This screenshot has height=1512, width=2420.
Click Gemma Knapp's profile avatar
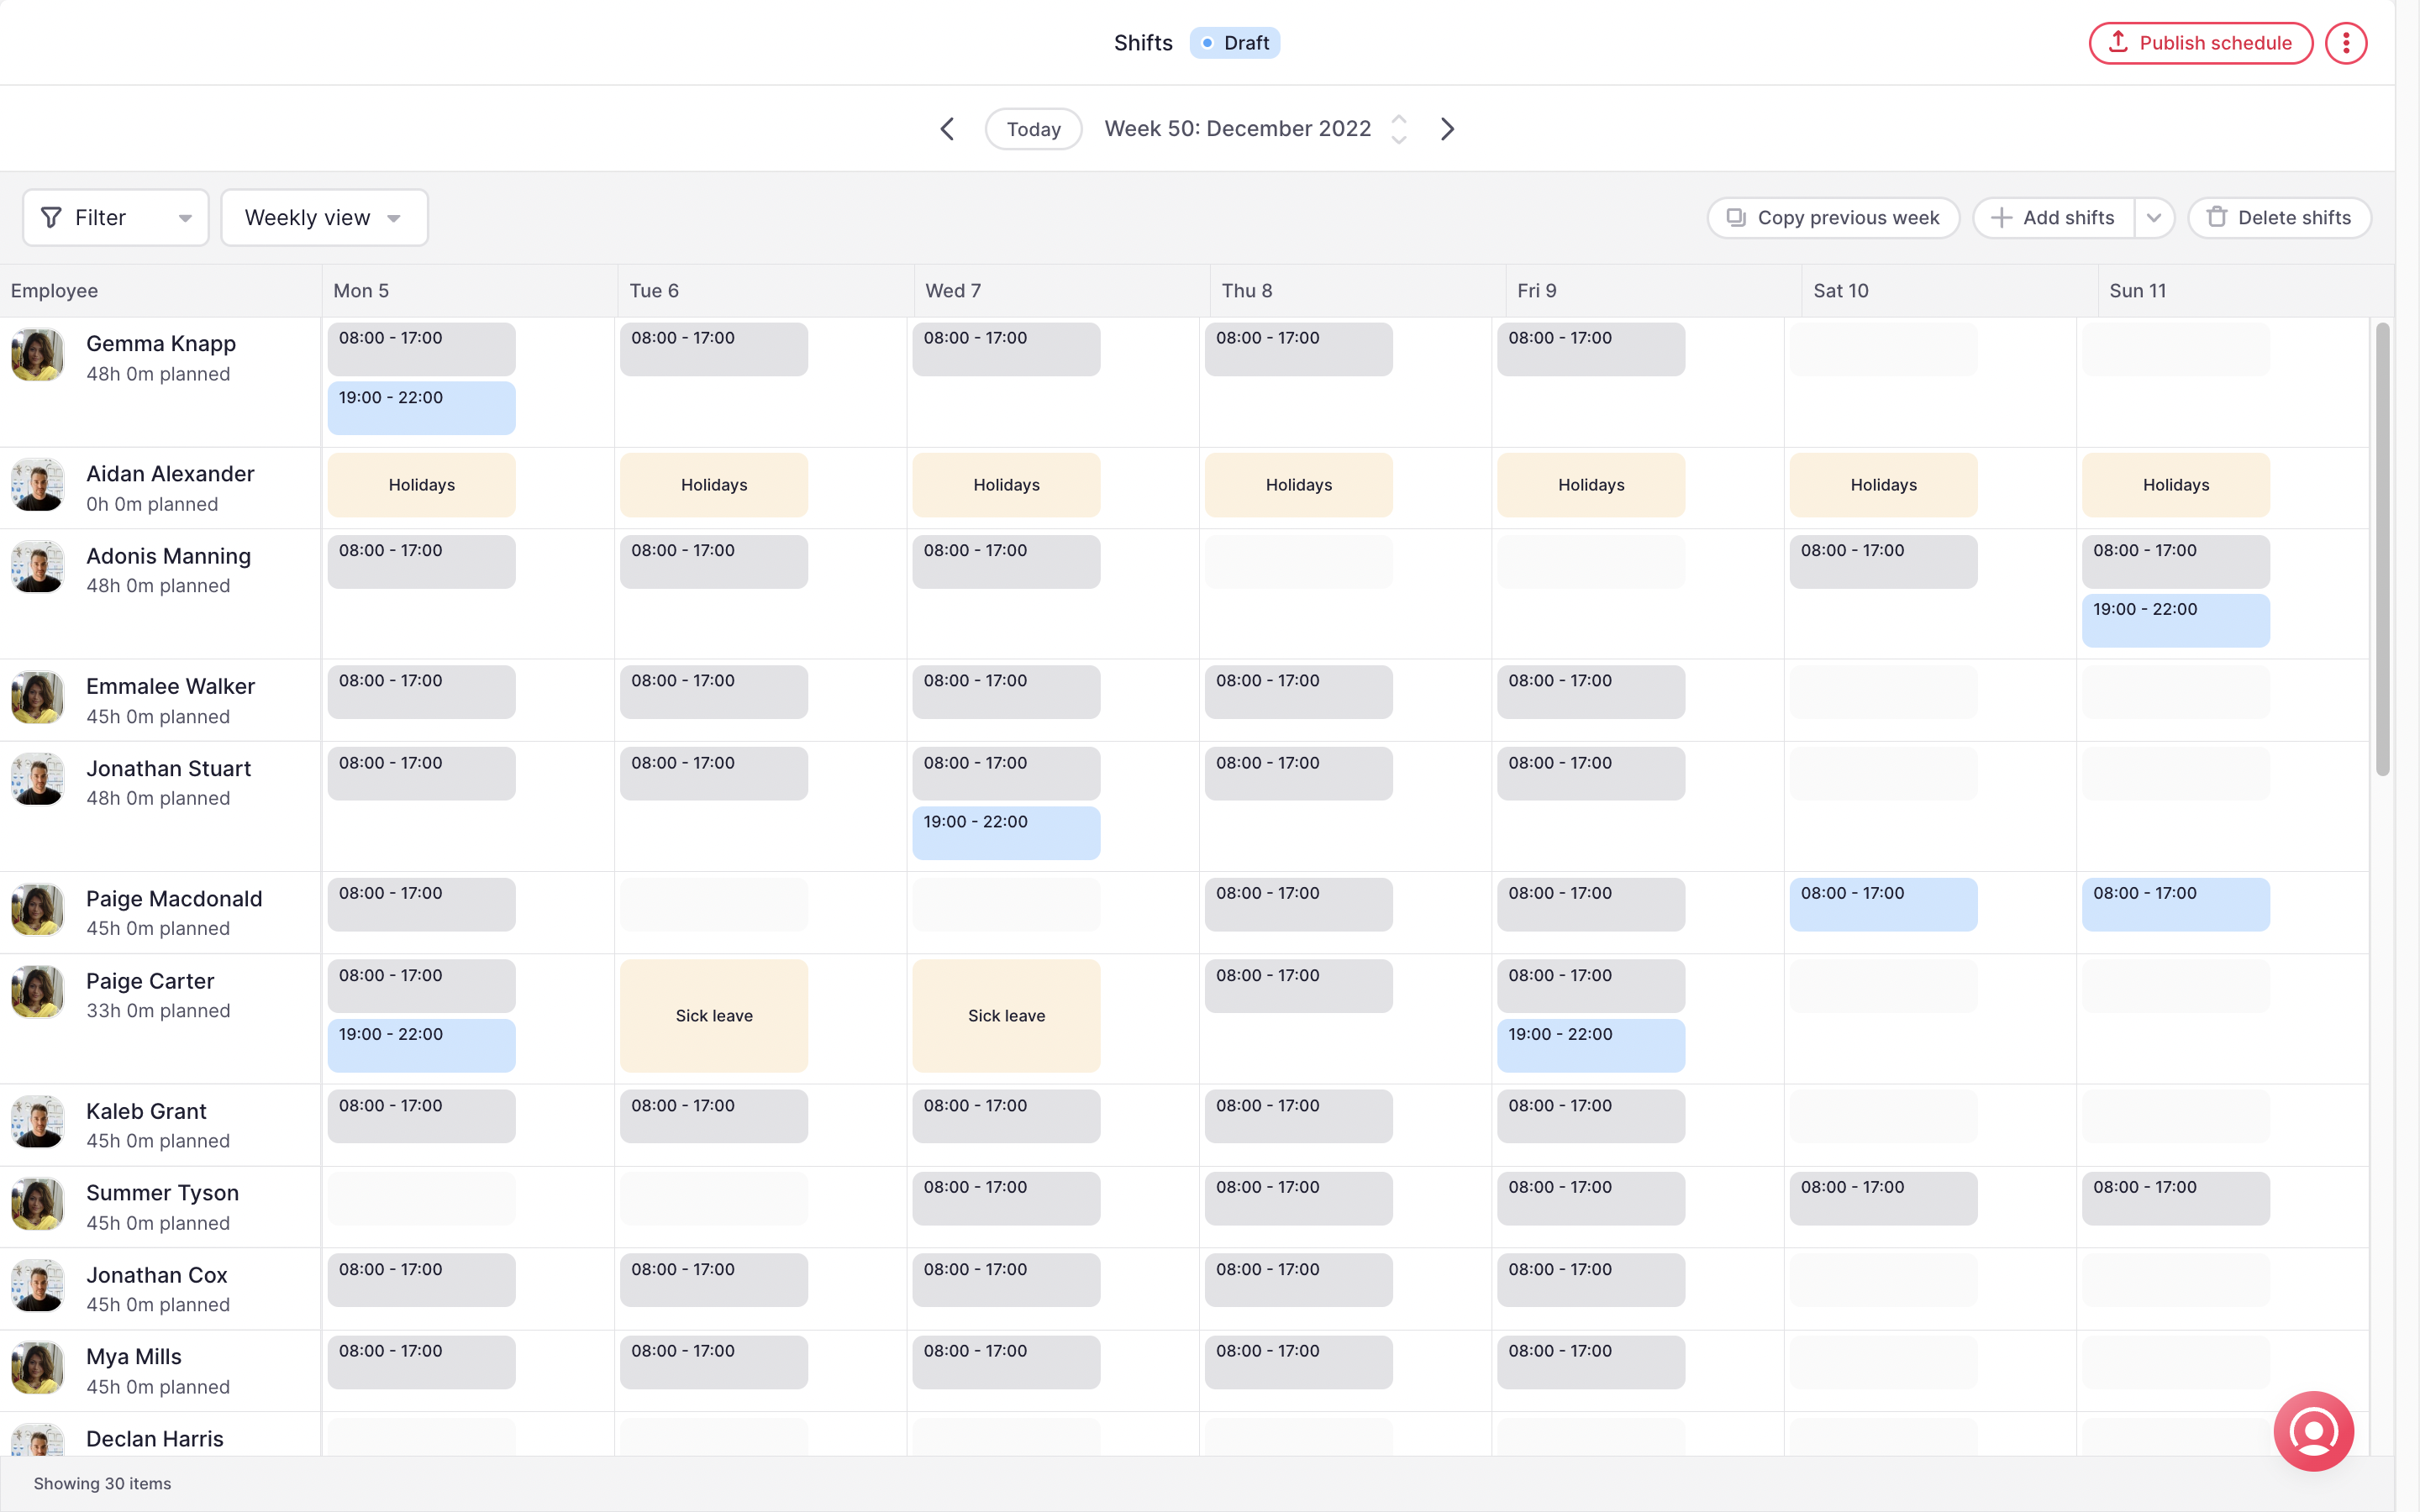(x=37, y=355)
